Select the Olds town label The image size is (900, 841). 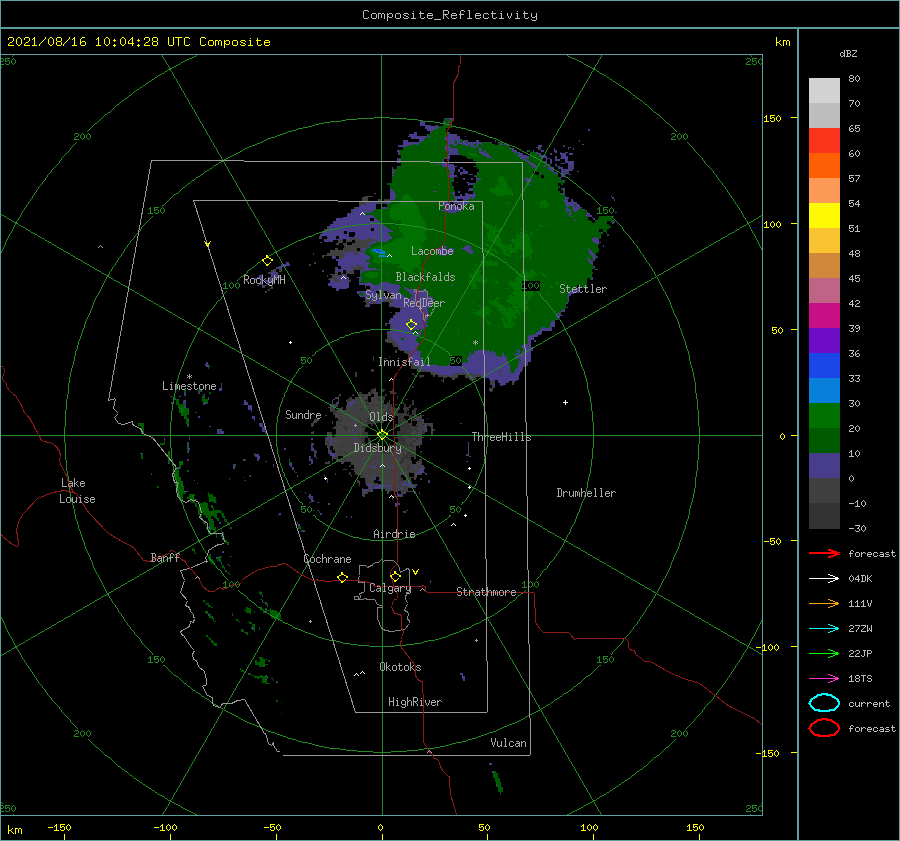[x=381, y=417]
